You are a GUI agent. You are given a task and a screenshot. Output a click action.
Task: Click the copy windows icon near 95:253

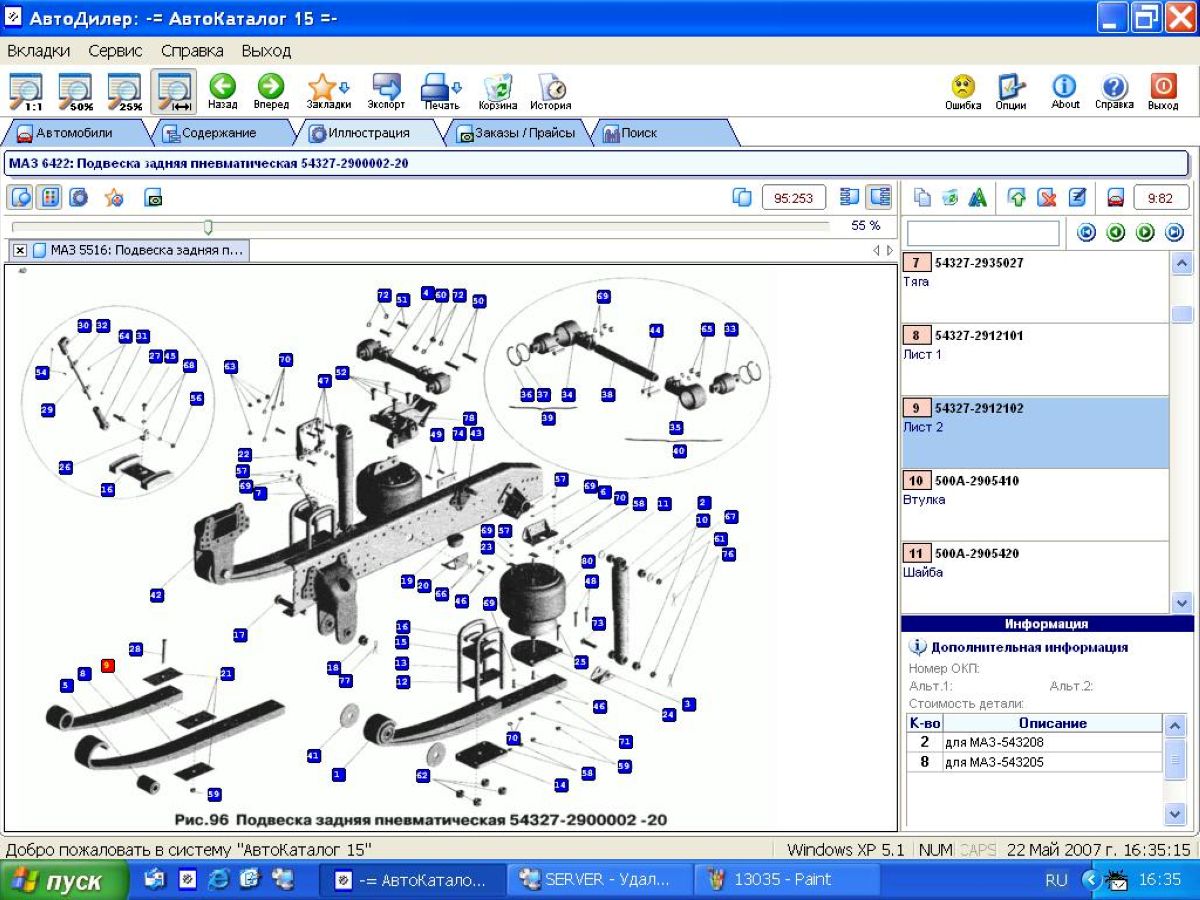pos(742,197)
